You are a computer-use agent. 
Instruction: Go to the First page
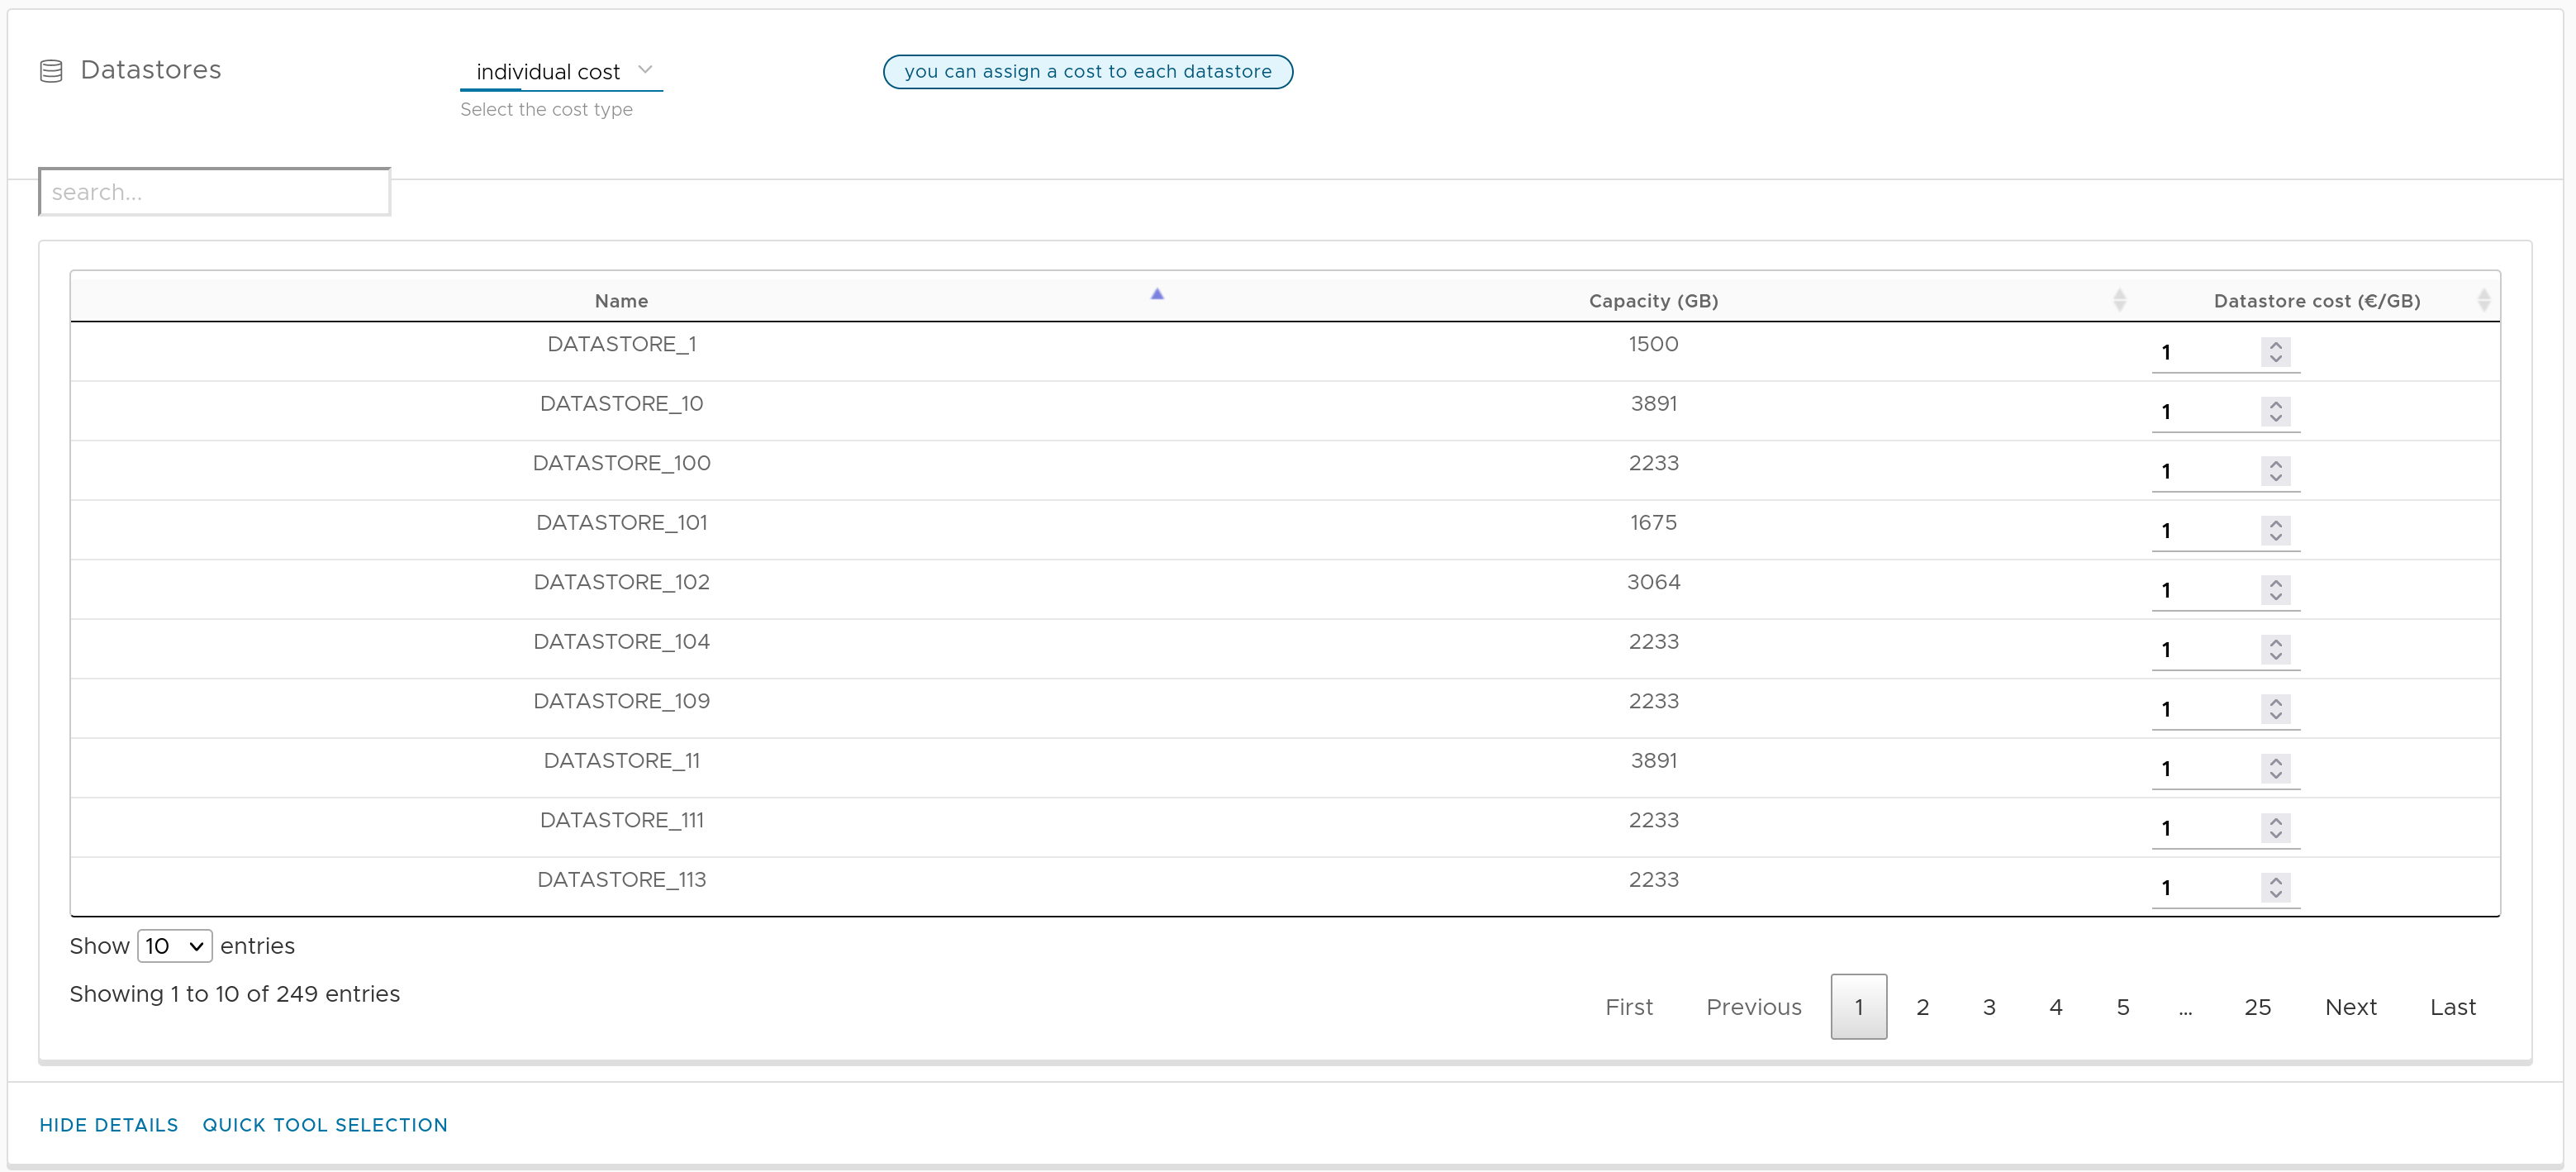[x=1629, y=1007]
